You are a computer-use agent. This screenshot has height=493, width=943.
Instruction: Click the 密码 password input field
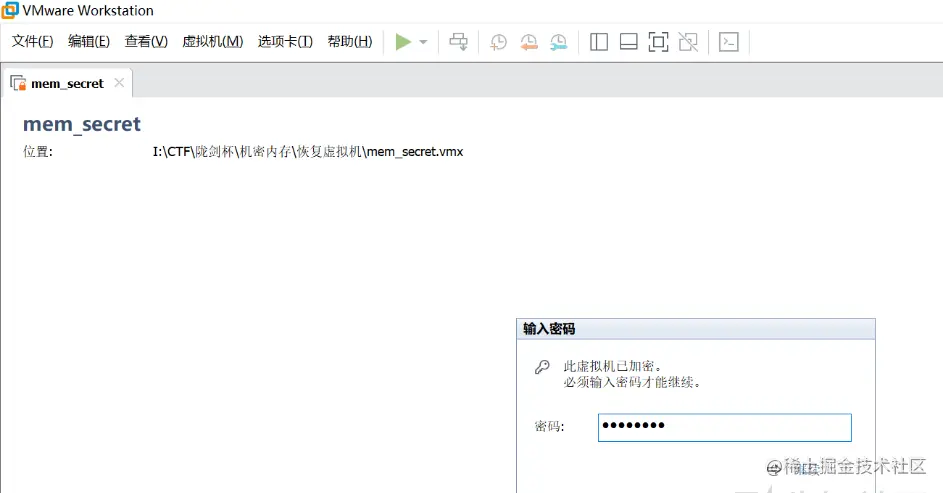[725, 427]
